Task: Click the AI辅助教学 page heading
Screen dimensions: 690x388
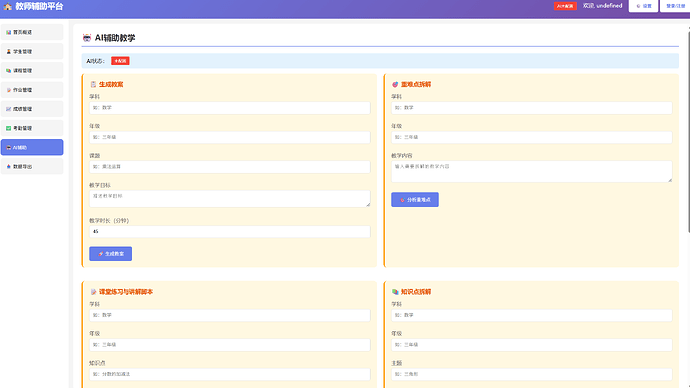Action: point(115,38)
